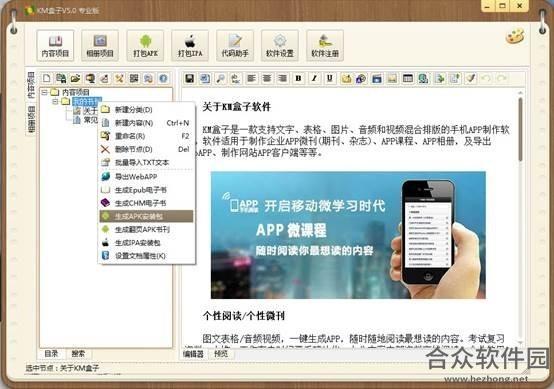
Task: Open the 内容项目 main toolbar button
Action: pyautogui.click(x=55, y=45)
